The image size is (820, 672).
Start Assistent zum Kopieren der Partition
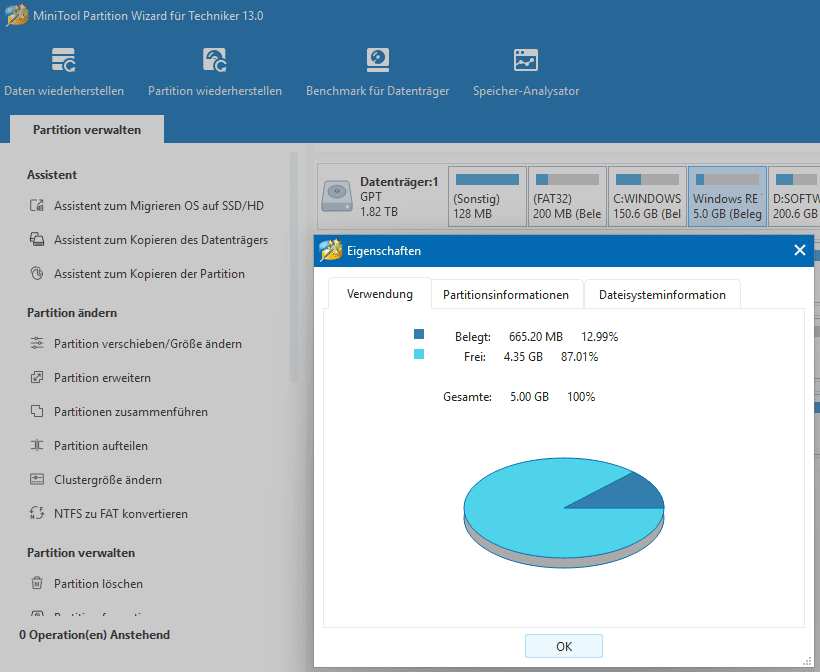[149, 274]
